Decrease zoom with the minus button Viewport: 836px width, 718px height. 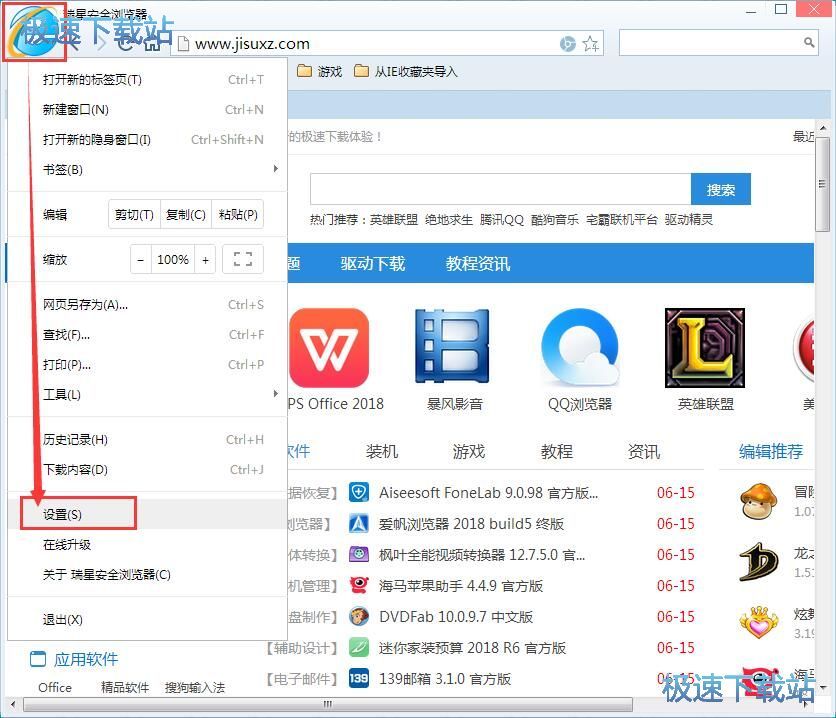tap(141, 260)
